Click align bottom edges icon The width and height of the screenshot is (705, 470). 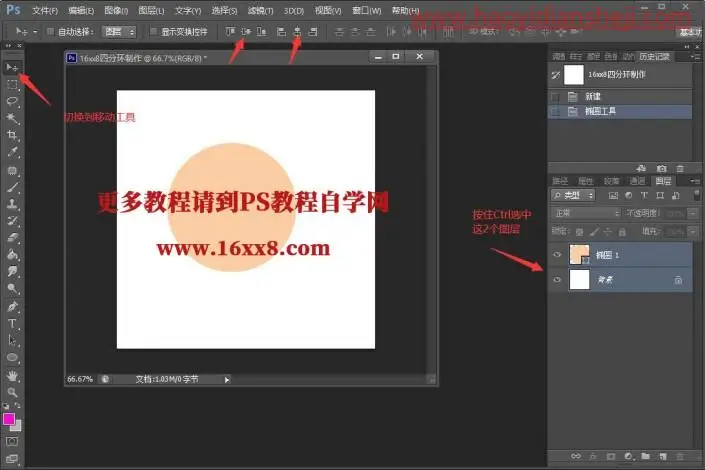click(261, 31)
